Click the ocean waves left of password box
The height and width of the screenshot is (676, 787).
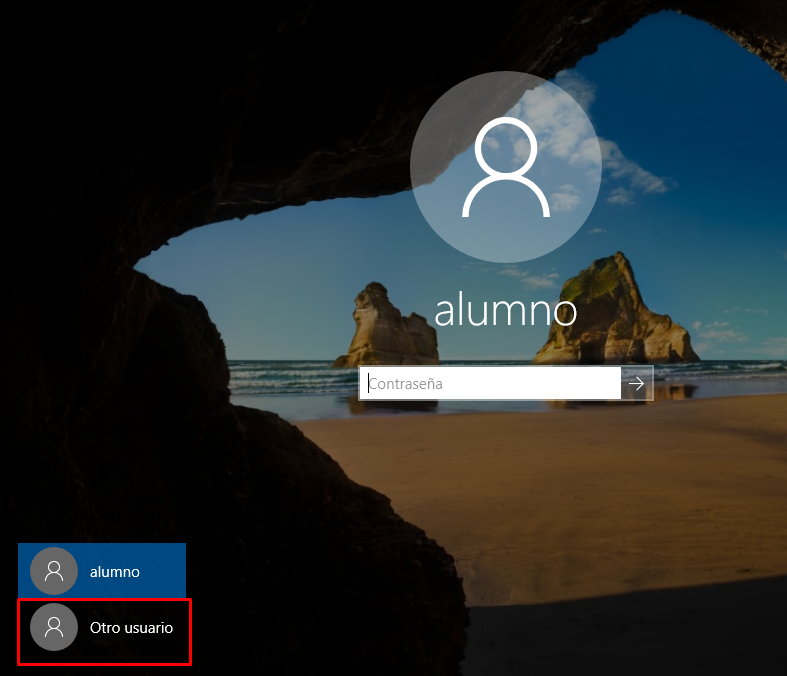coord(294,376)
